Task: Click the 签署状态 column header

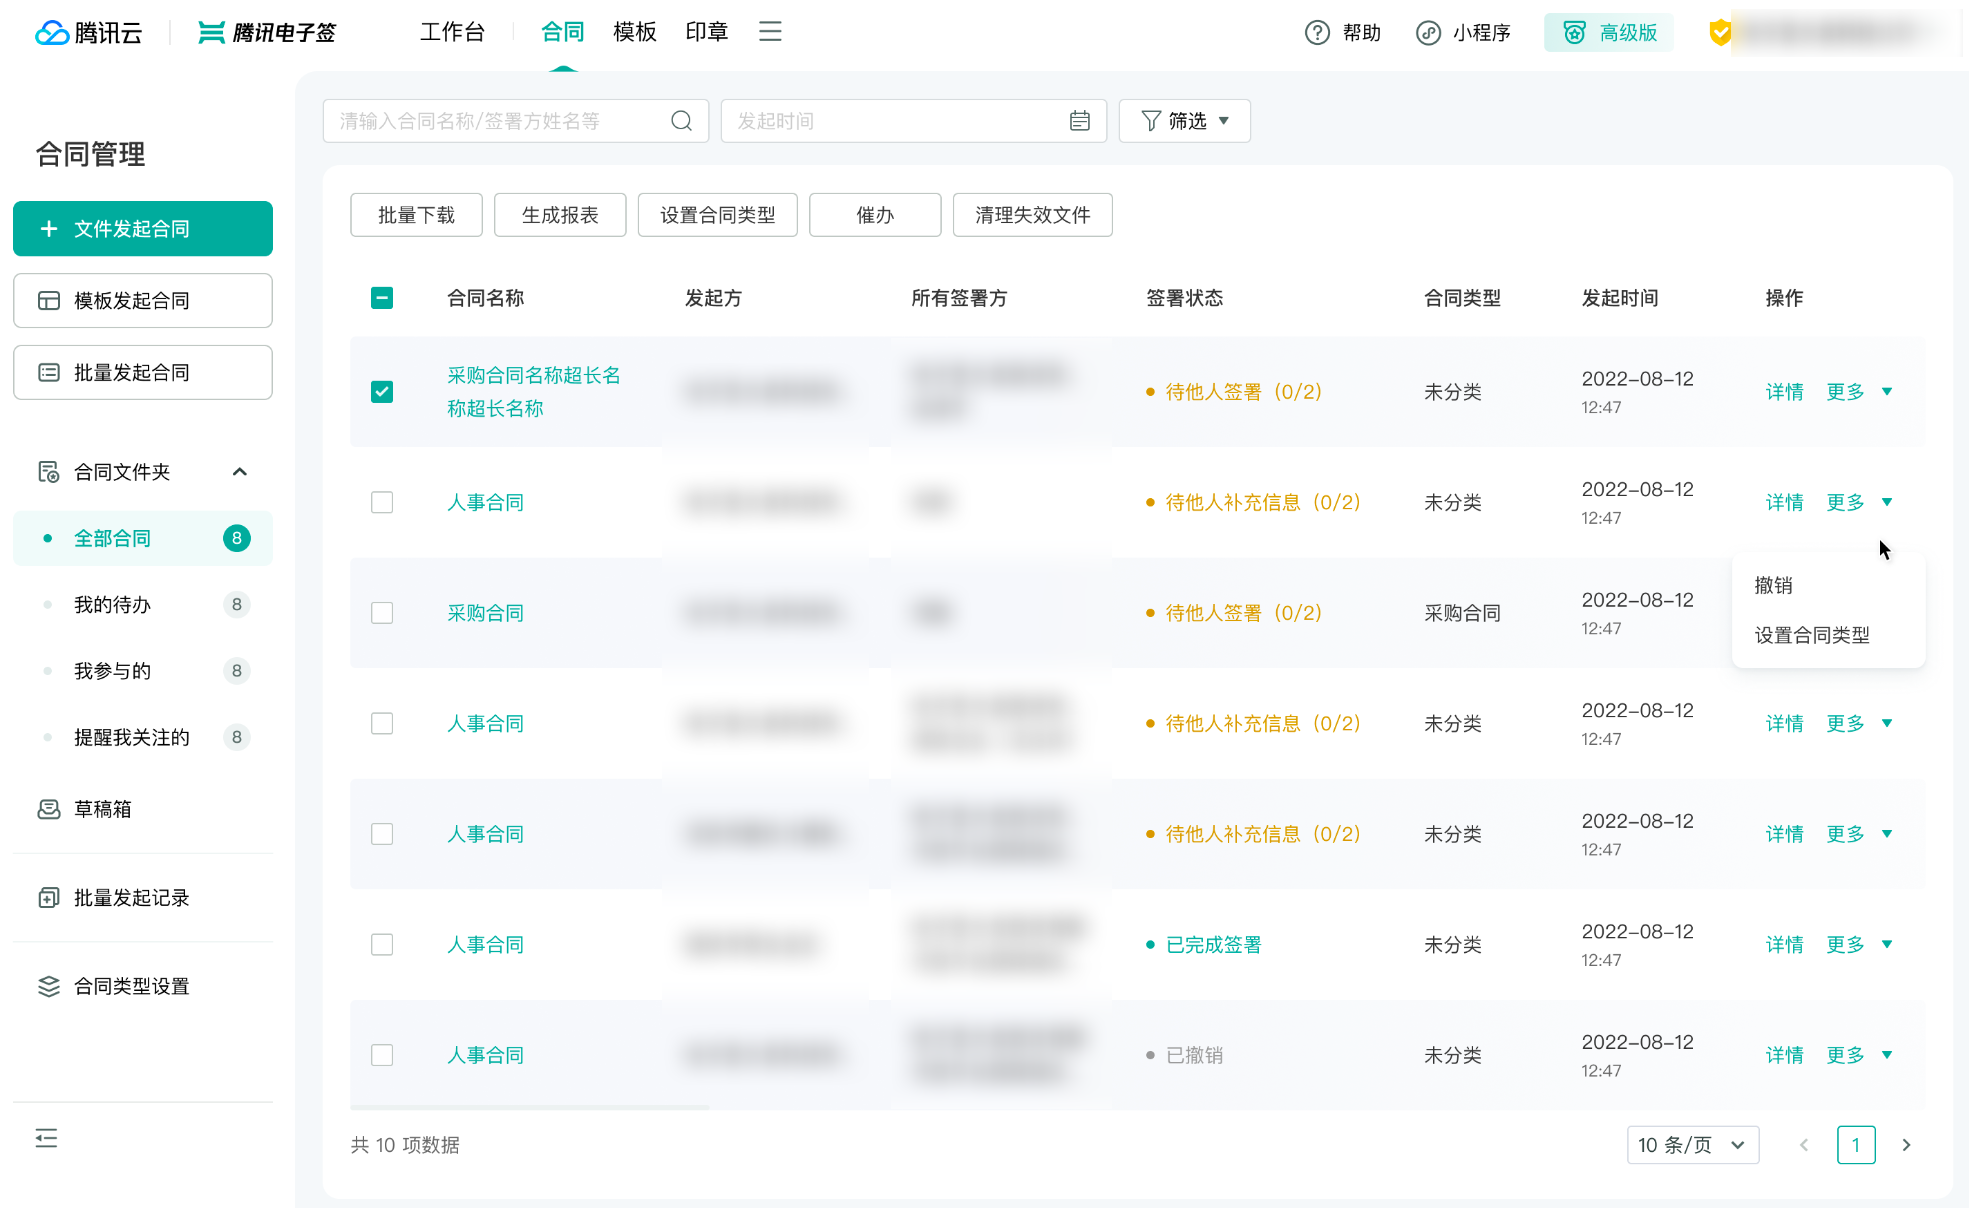Action: (x=1184, y=298)
